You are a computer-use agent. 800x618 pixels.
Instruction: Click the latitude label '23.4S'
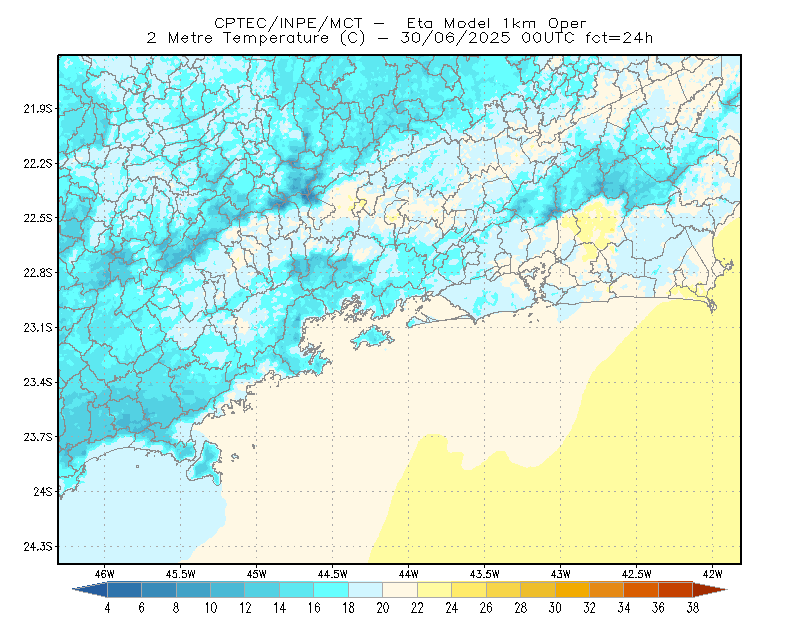tap(38, 382)
